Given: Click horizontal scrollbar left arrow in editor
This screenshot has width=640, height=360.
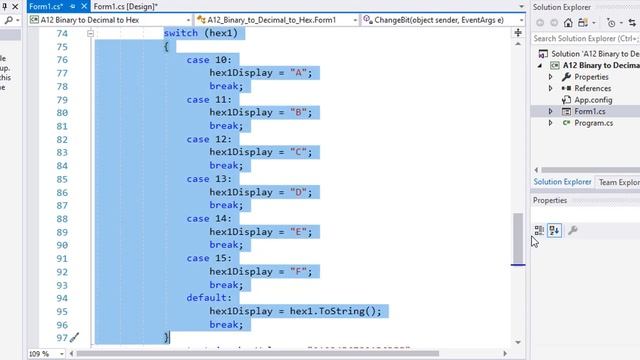Looking at the screenshot, I should (72, 353).
